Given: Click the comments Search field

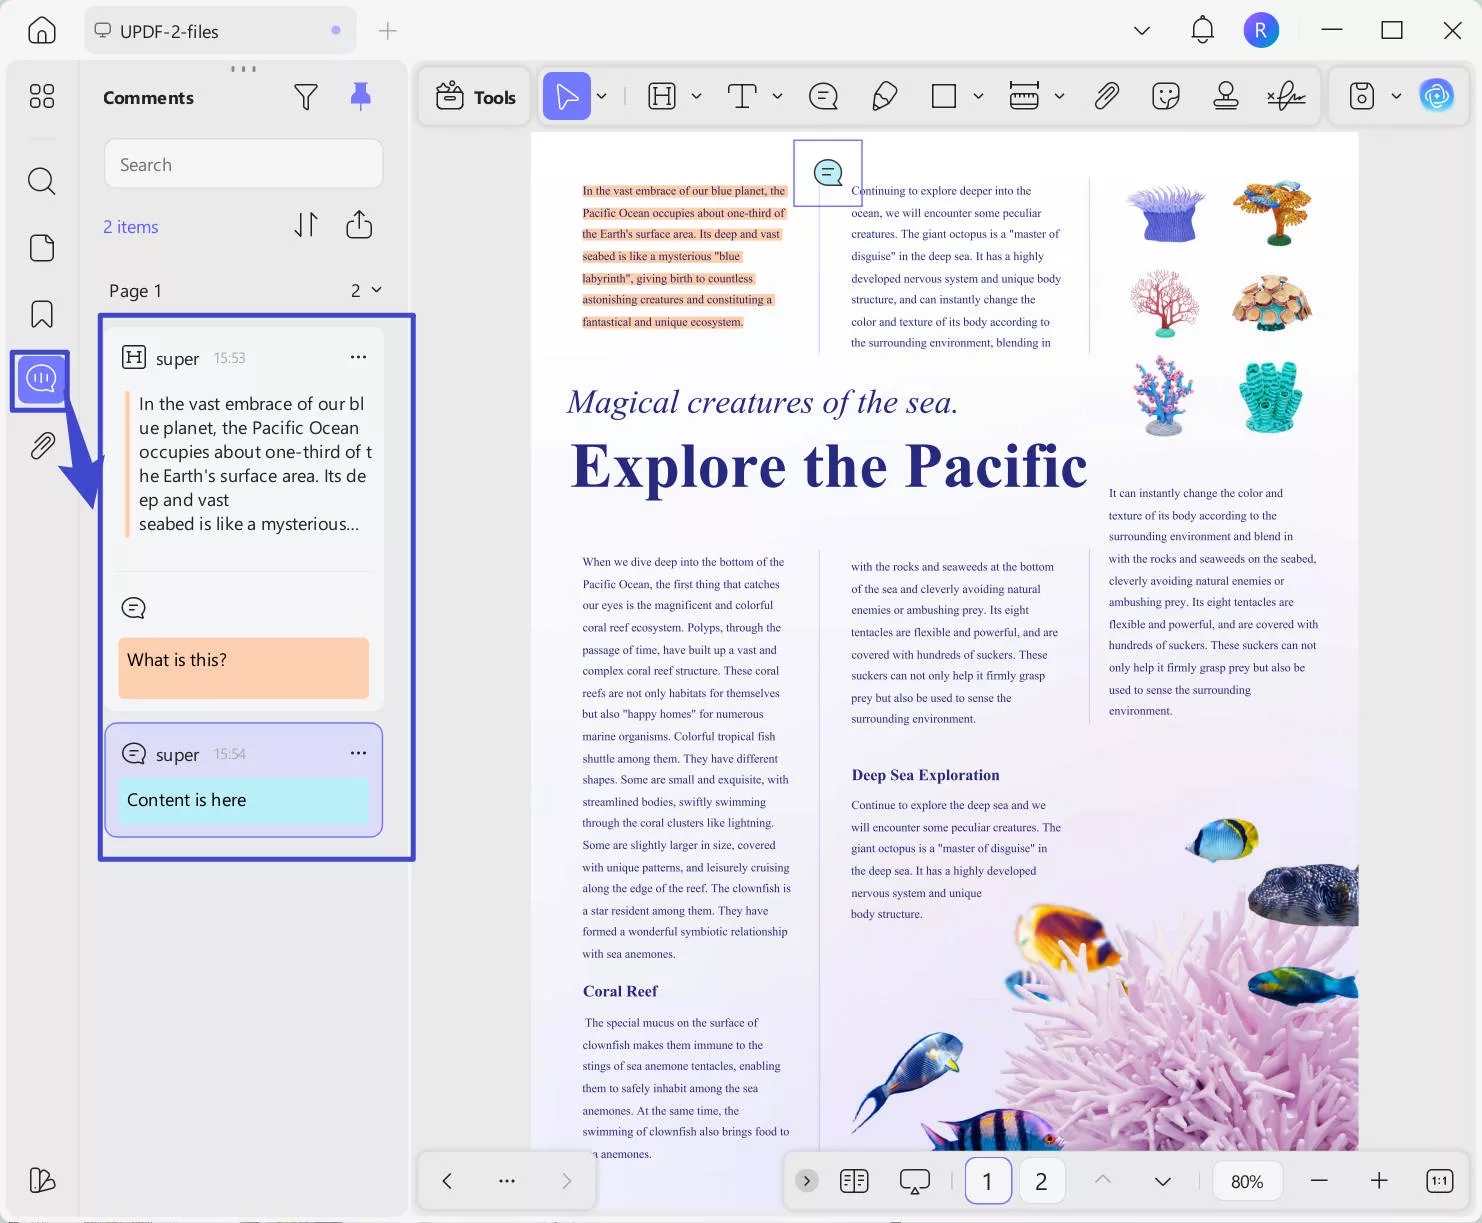Looking at the screenshot, I should point(243,164).
